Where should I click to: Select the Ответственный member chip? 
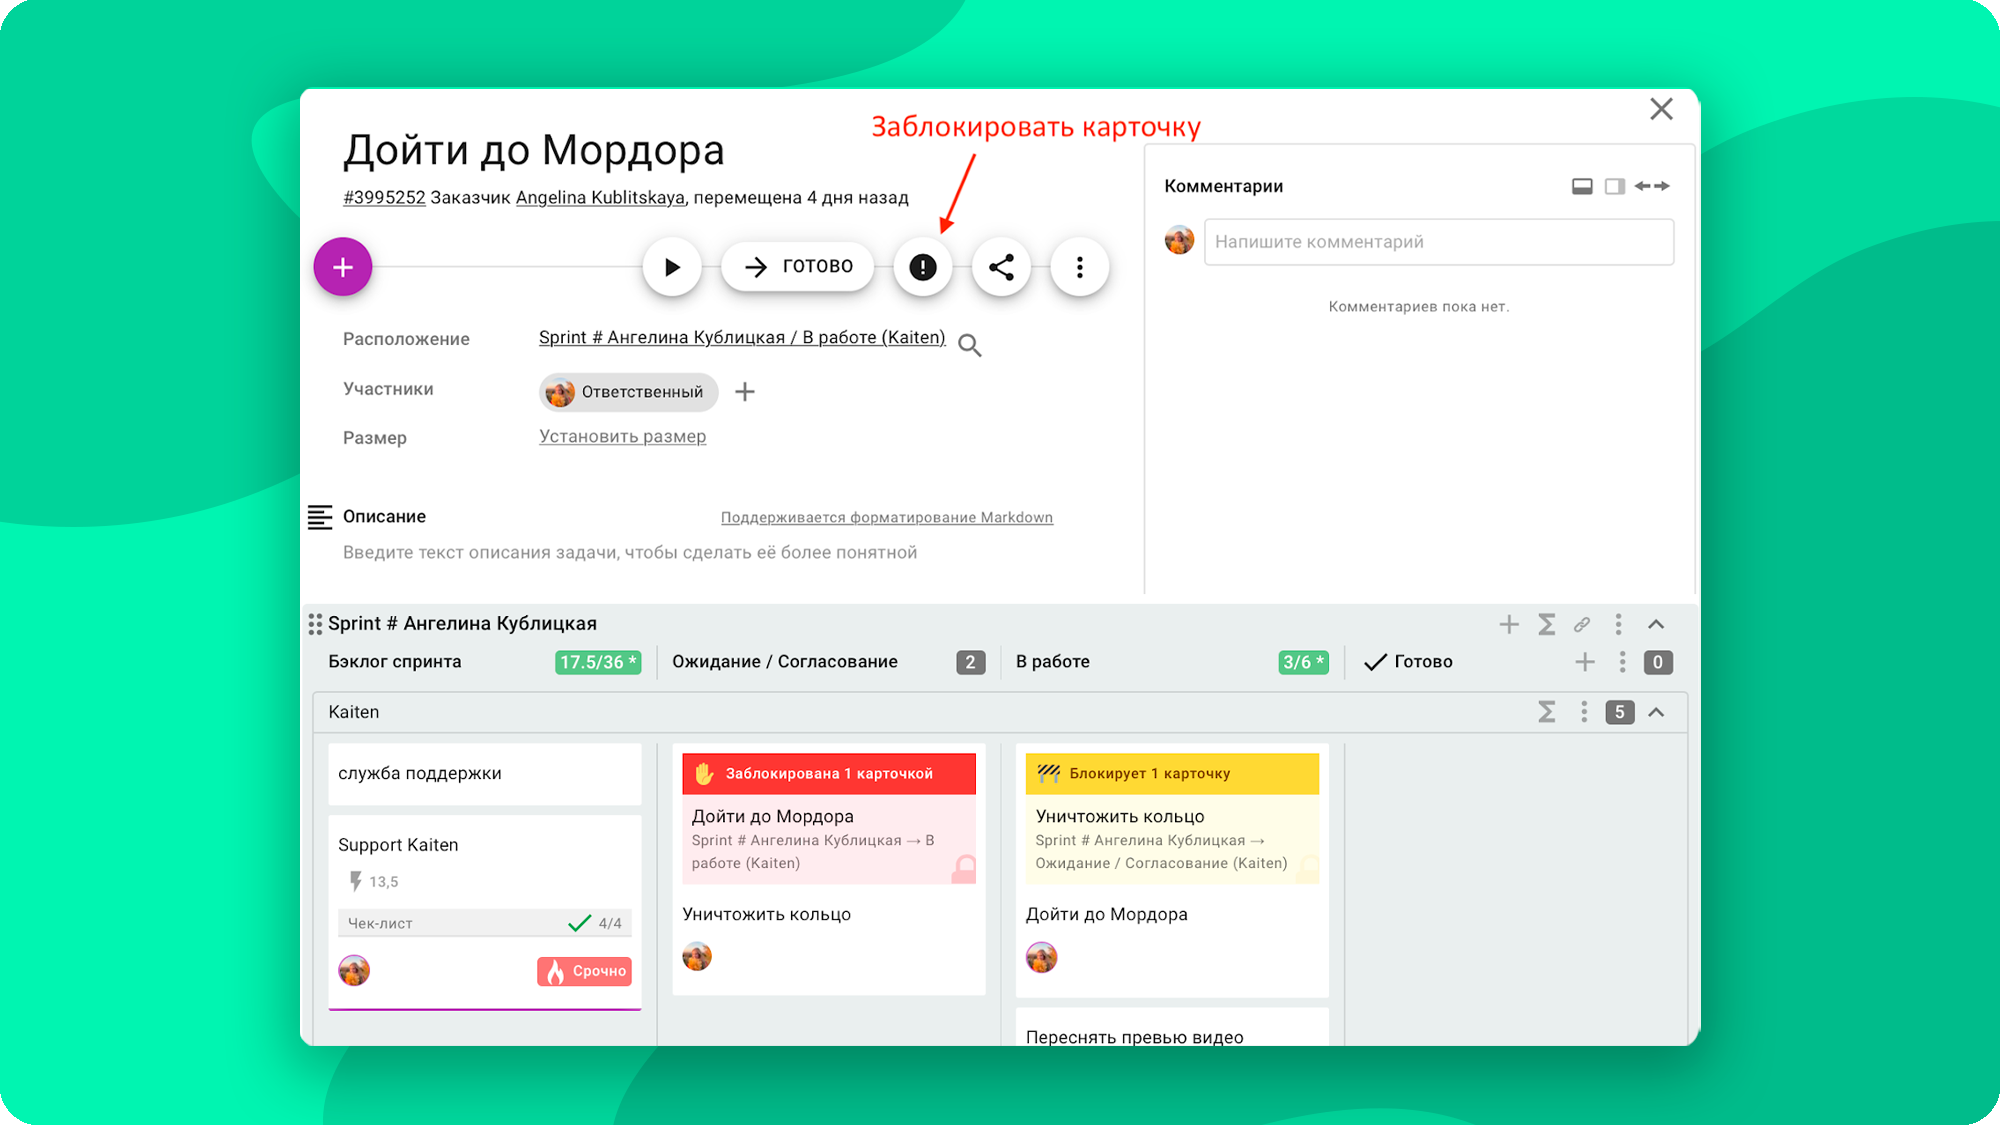click(628, 392)
